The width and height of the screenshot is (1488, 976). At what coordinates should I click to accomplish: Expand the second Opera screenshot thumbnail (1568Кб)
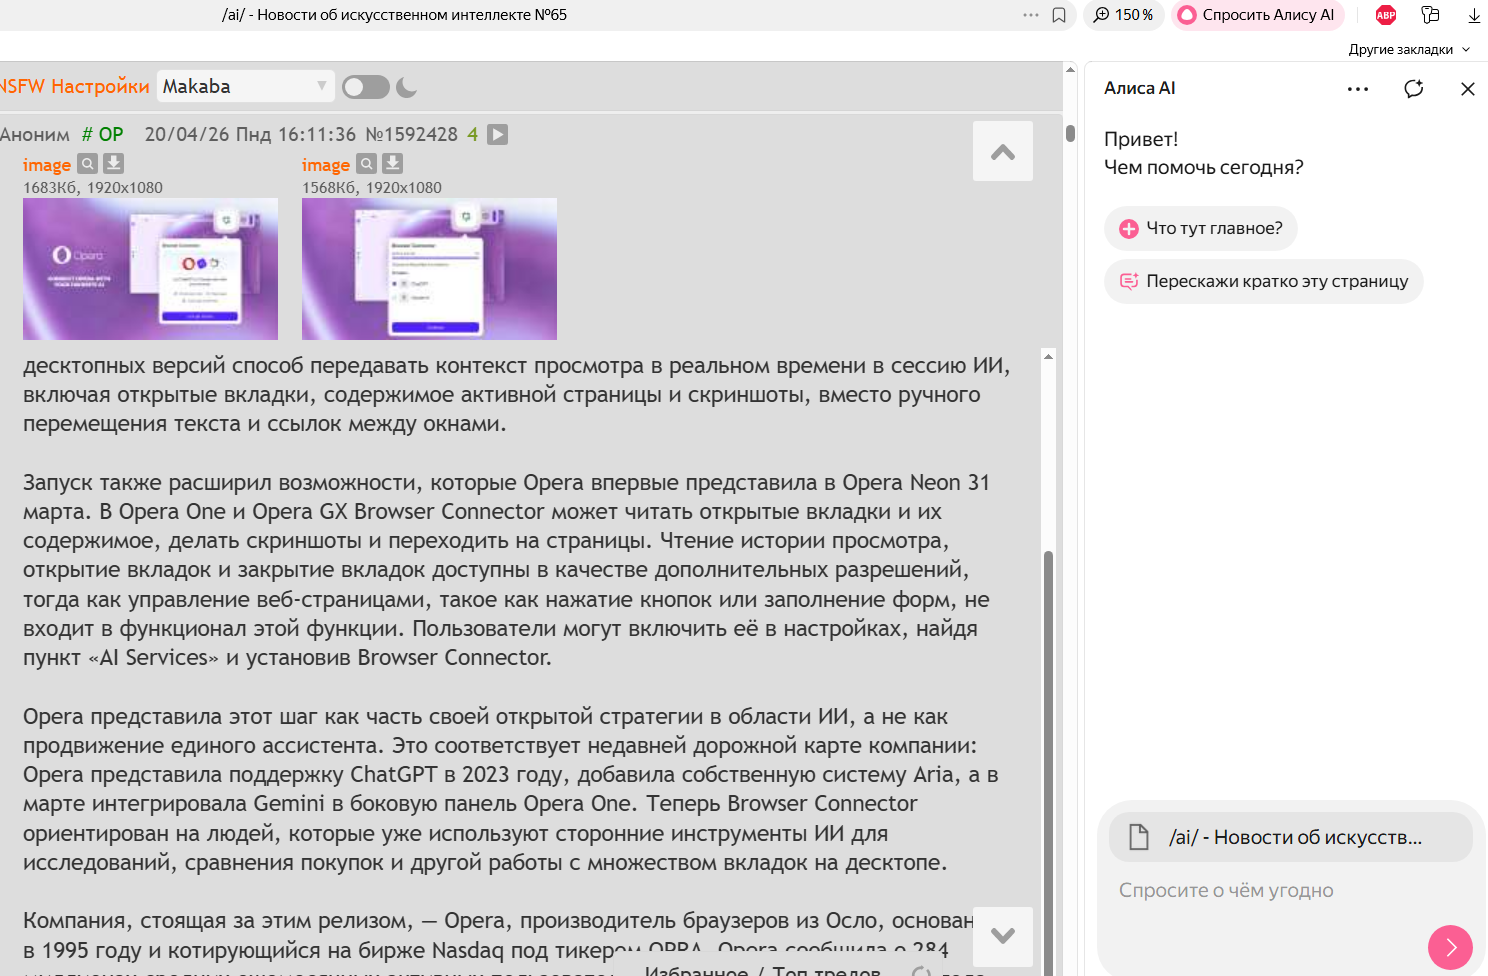click(x=429, y=269)
